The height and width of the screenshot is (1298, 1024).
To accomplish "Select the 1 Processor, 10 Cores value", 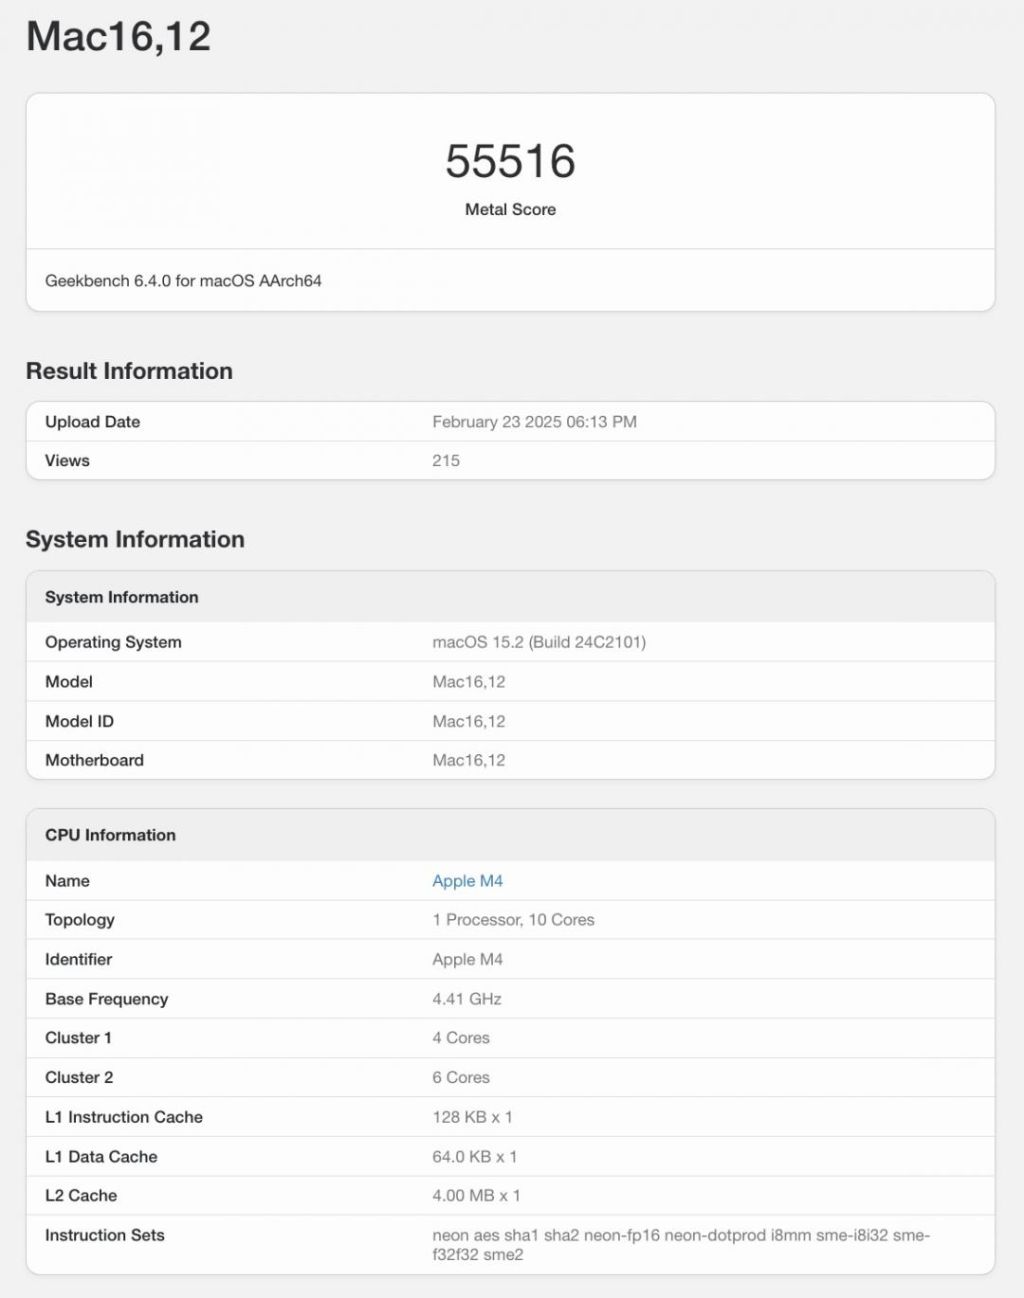I will [x=513, y=920].
